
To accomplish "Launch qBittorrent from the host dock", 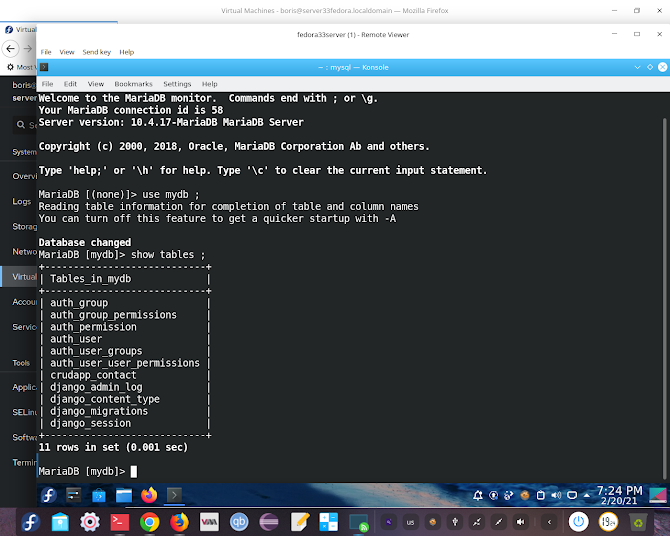I will (x=239, y=522).
